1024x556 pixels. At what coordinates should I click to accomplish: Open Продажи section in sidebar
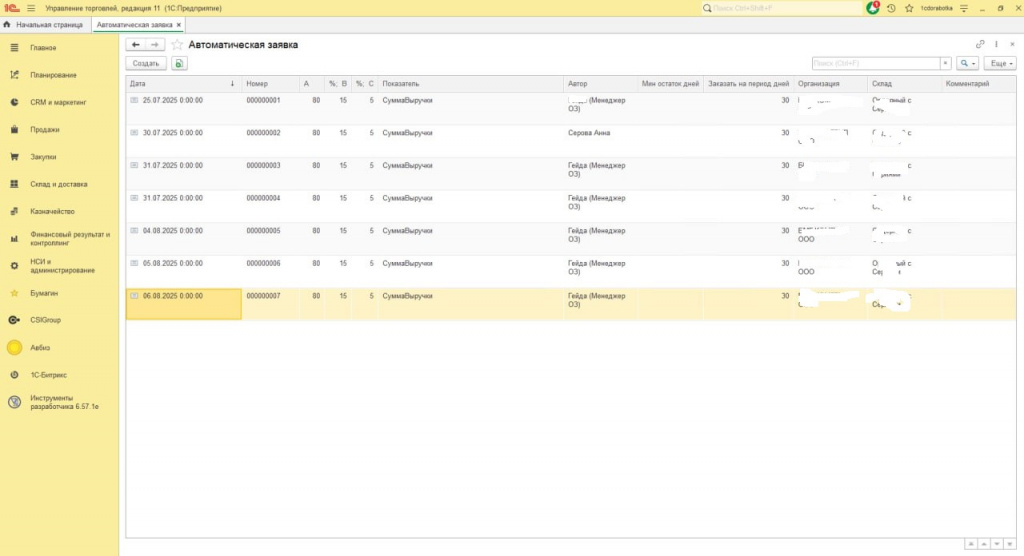59,129
